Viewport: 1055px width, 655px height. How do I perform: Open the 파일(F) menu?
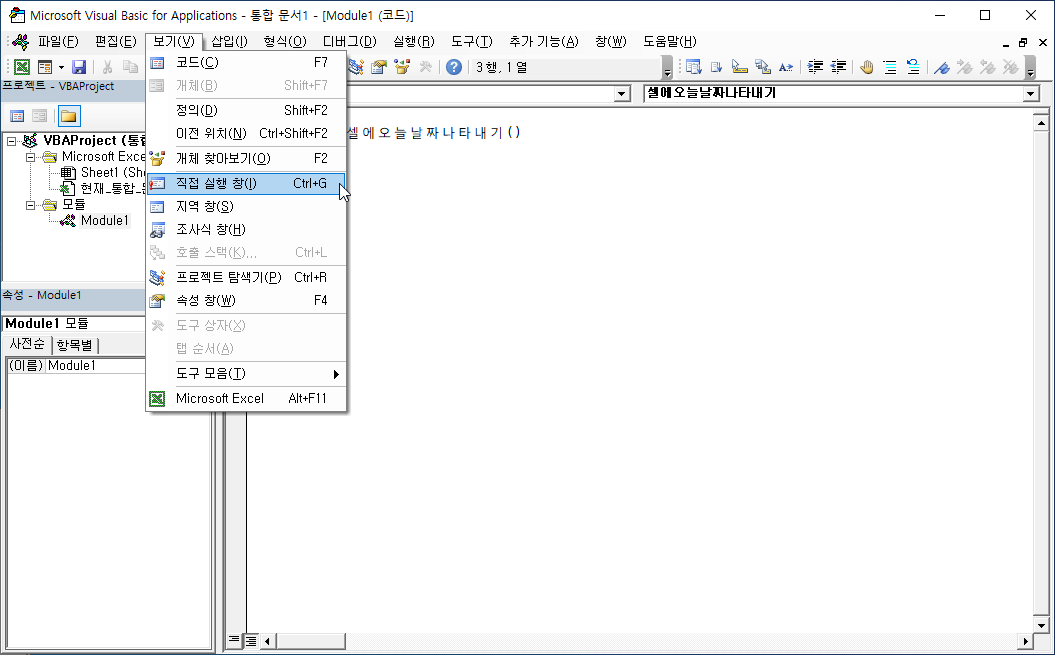coord(58,42)
